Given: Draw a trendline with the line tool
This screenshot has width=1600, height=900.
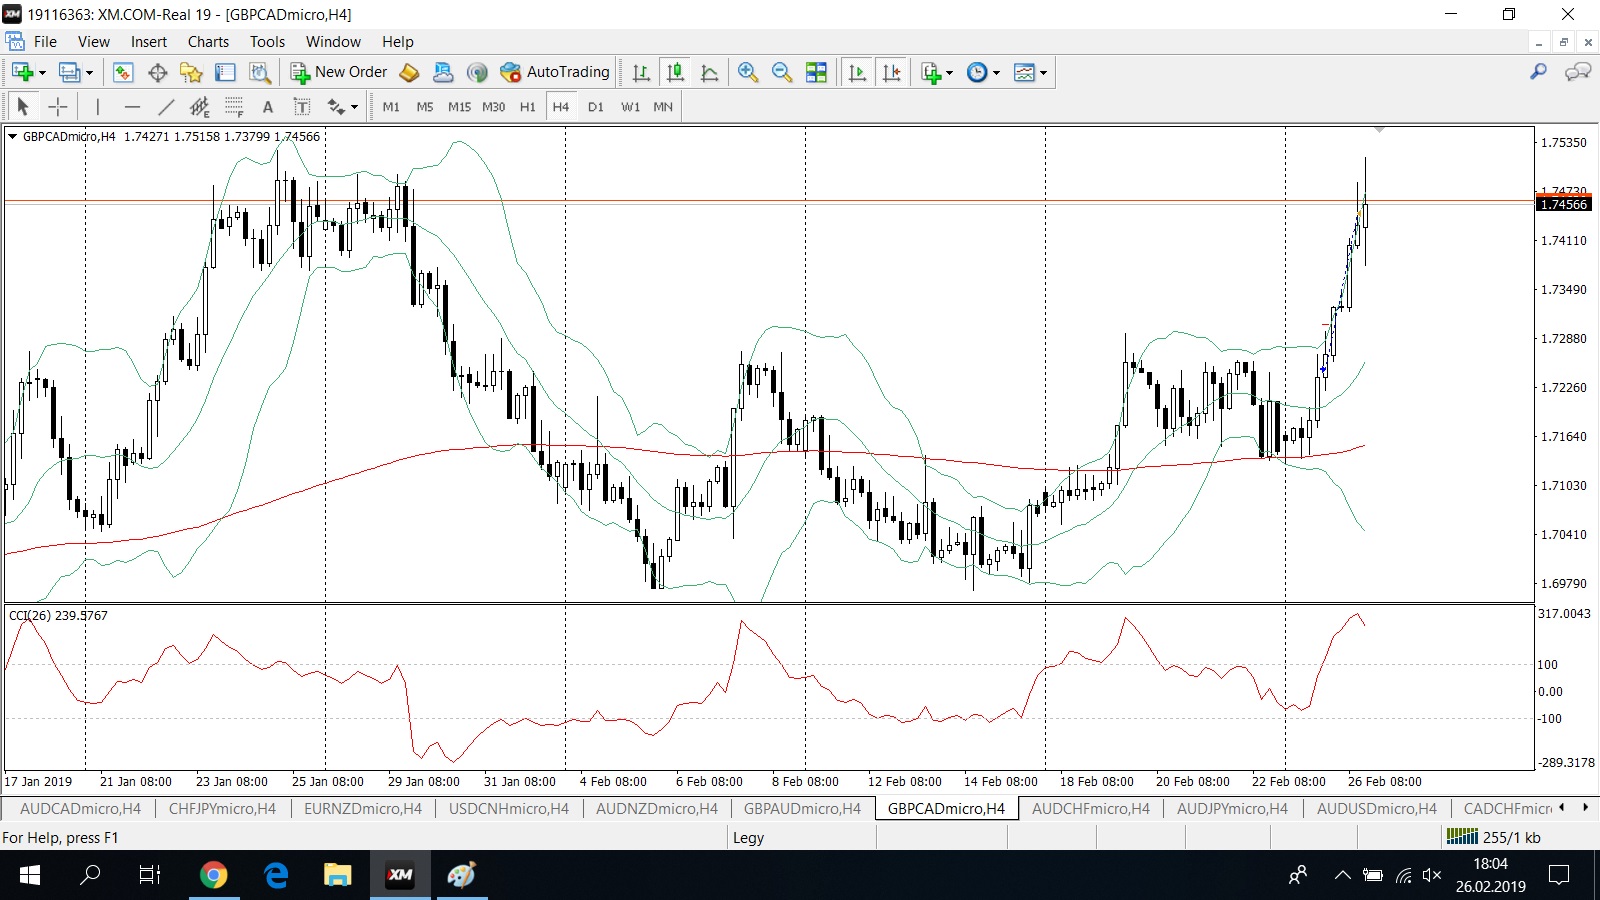Looking at the screenshot, I should 166,107.
